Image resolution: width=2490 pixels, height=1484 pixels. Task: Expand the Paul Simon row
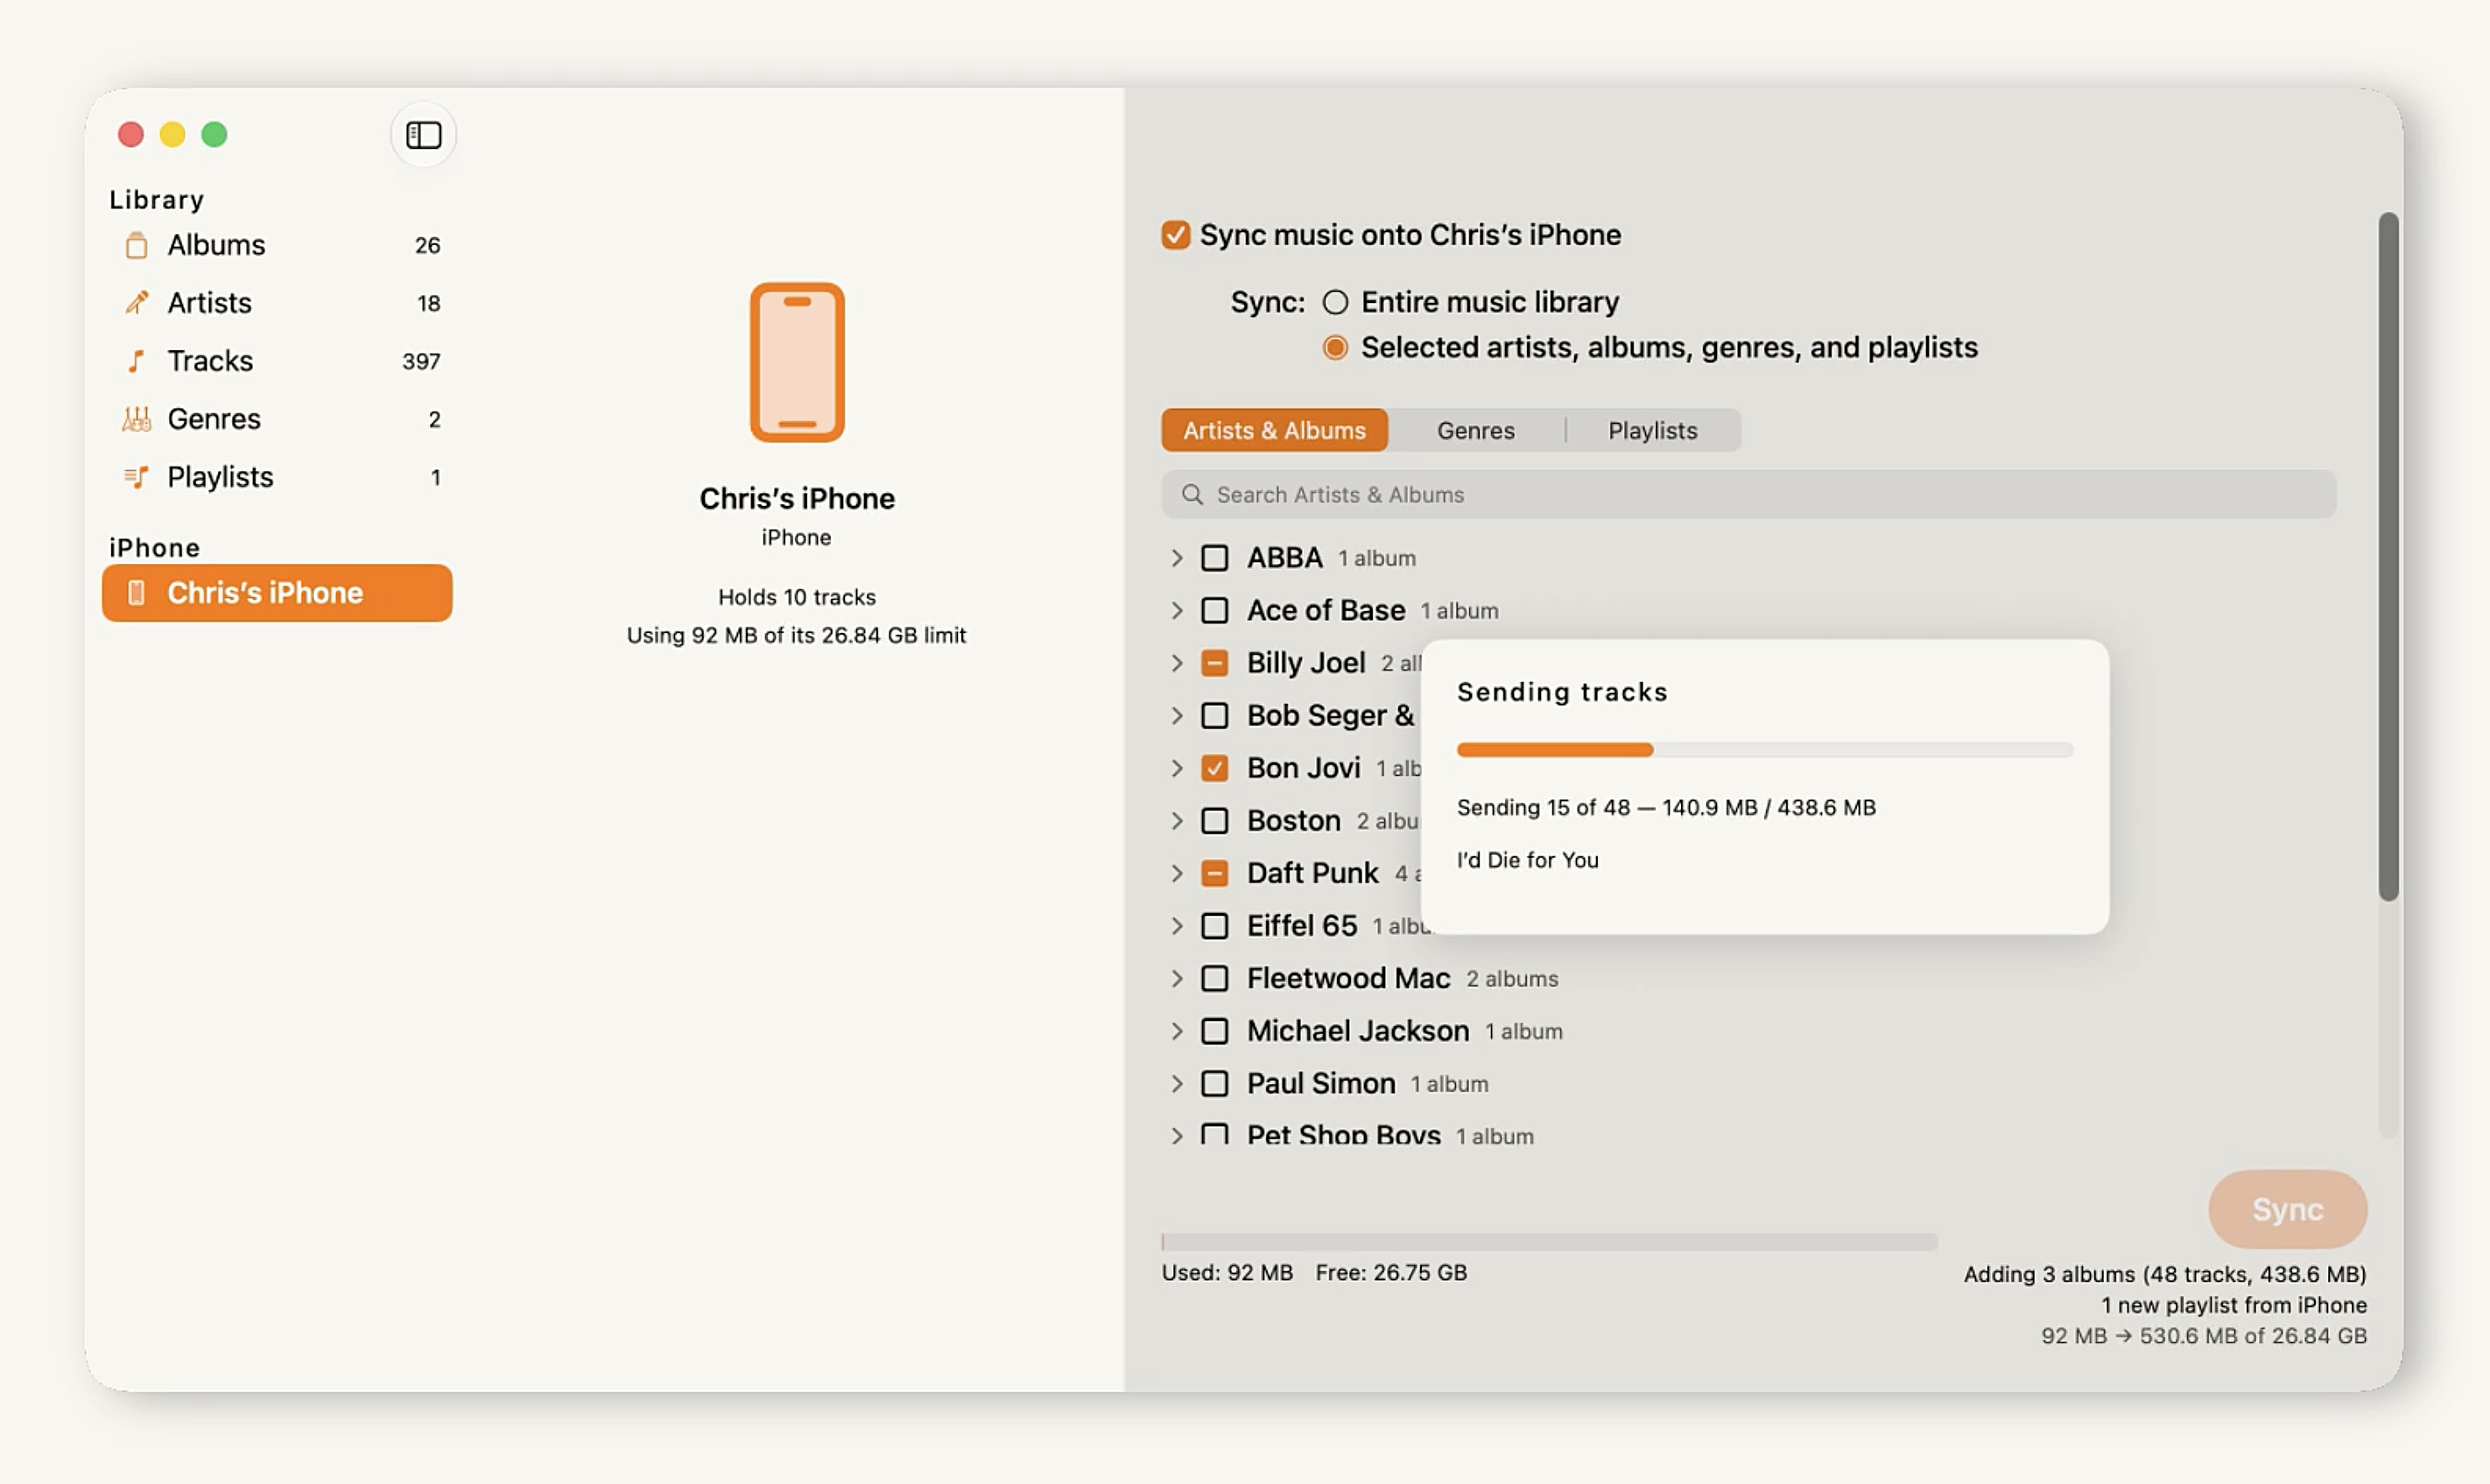[1177, 1084]
